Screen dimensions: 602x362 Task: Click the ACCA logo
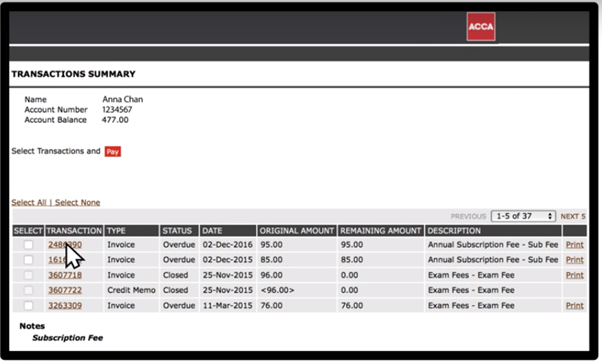click(x=481, y=26)
